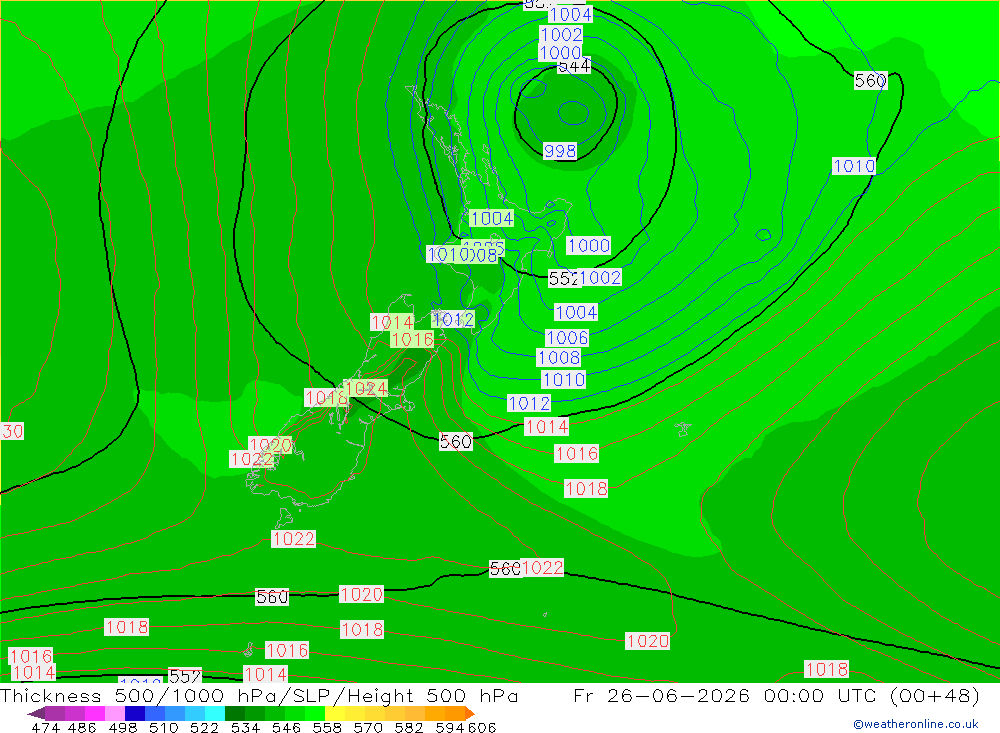Click the red 1018 label beside 1024

coord(325,398)
